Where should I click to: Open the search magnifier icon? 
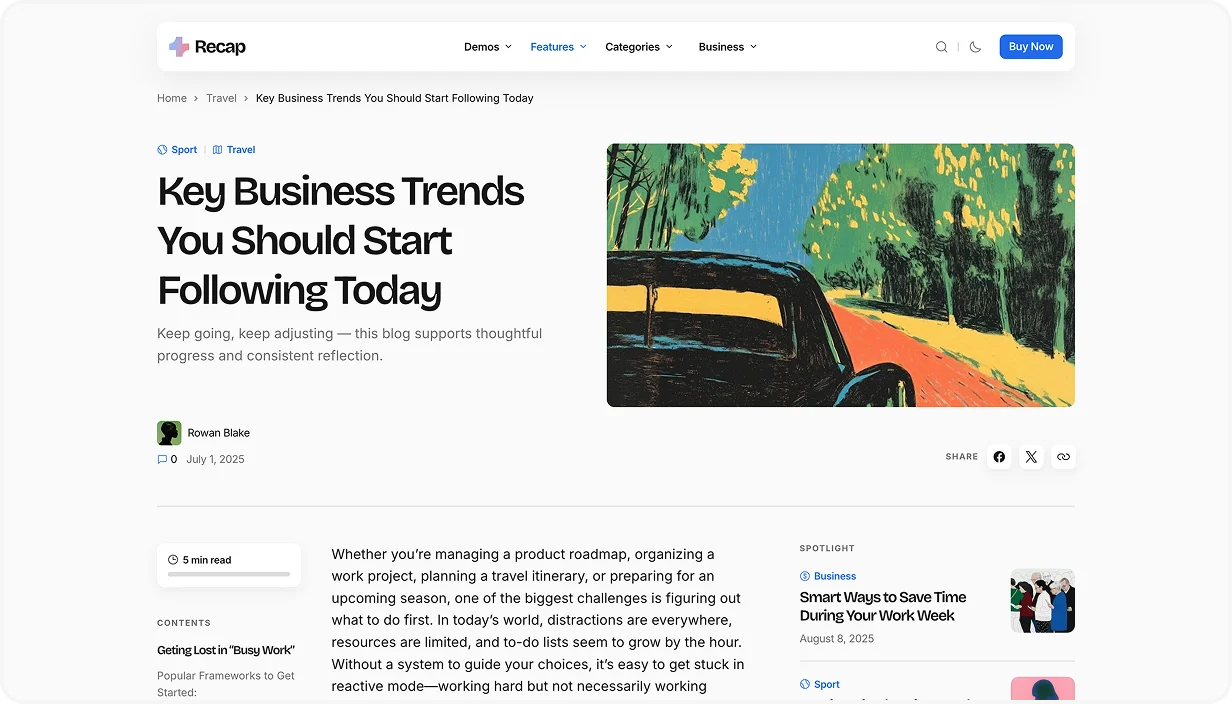click(x=941, y=47)
